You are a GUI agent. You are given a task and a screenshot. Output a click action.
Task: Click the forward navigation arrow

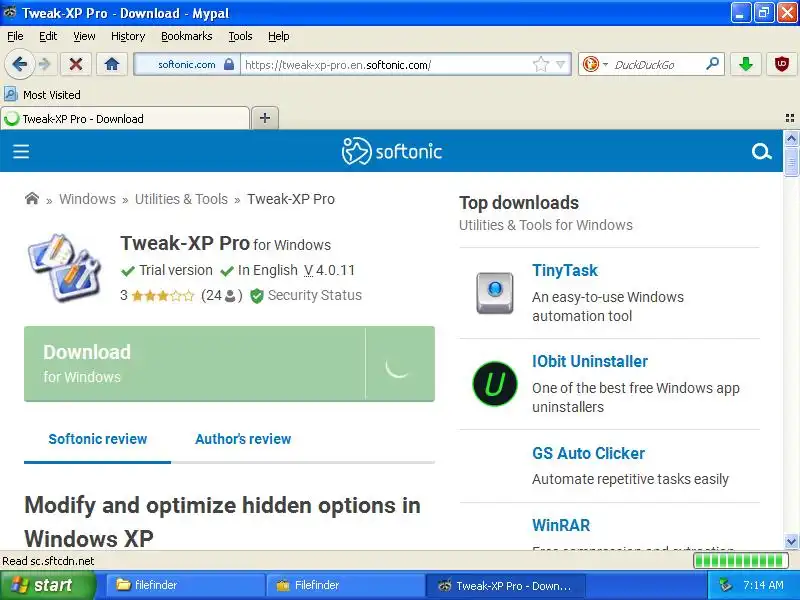pyautogui.click(x=45, y=64)
